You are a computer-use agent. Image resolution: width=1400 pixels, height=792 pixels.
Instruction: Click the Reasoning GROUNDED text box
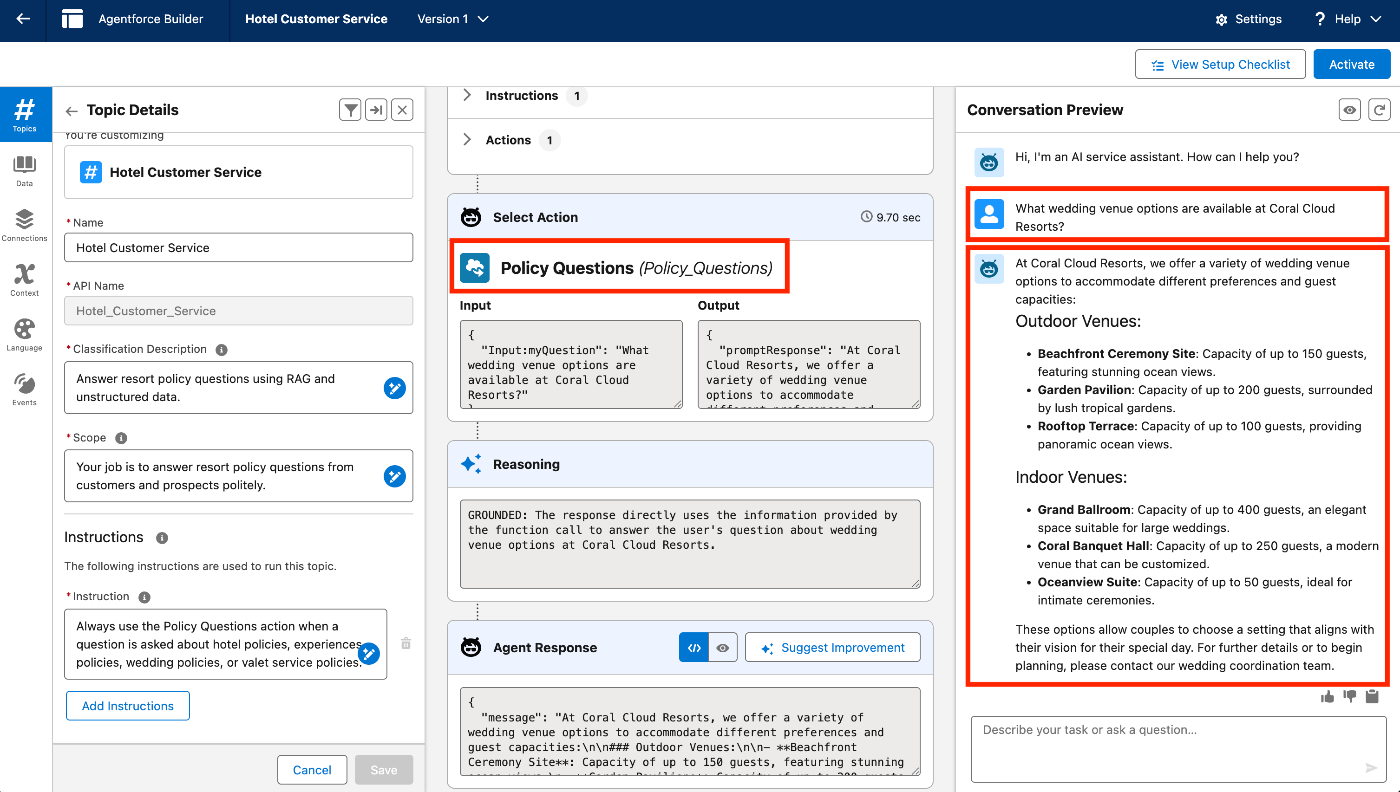690,544
